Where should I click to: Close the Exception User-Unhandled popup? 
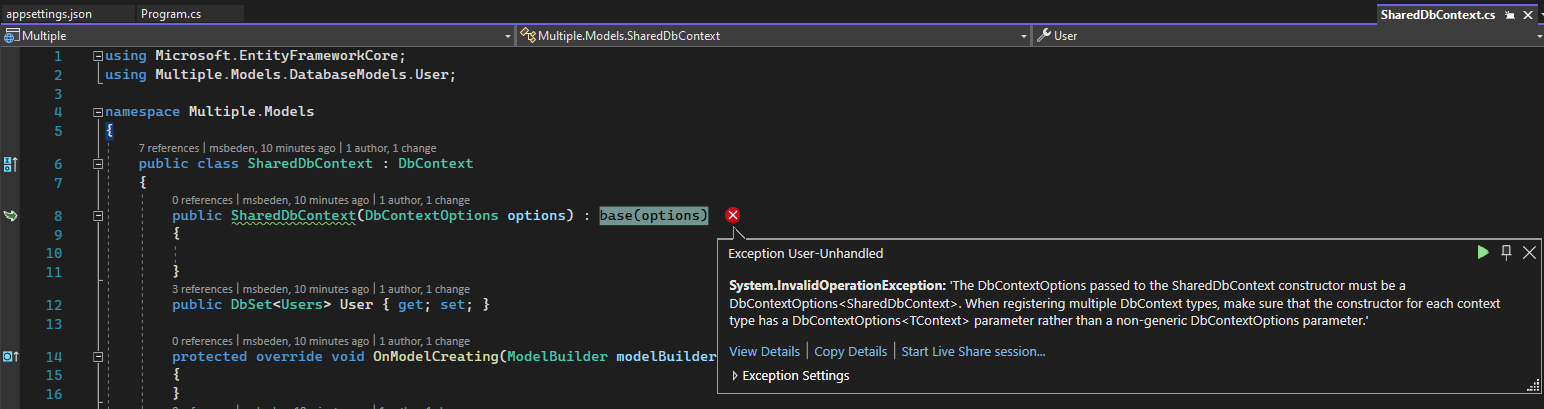(x=1529, y=253)
